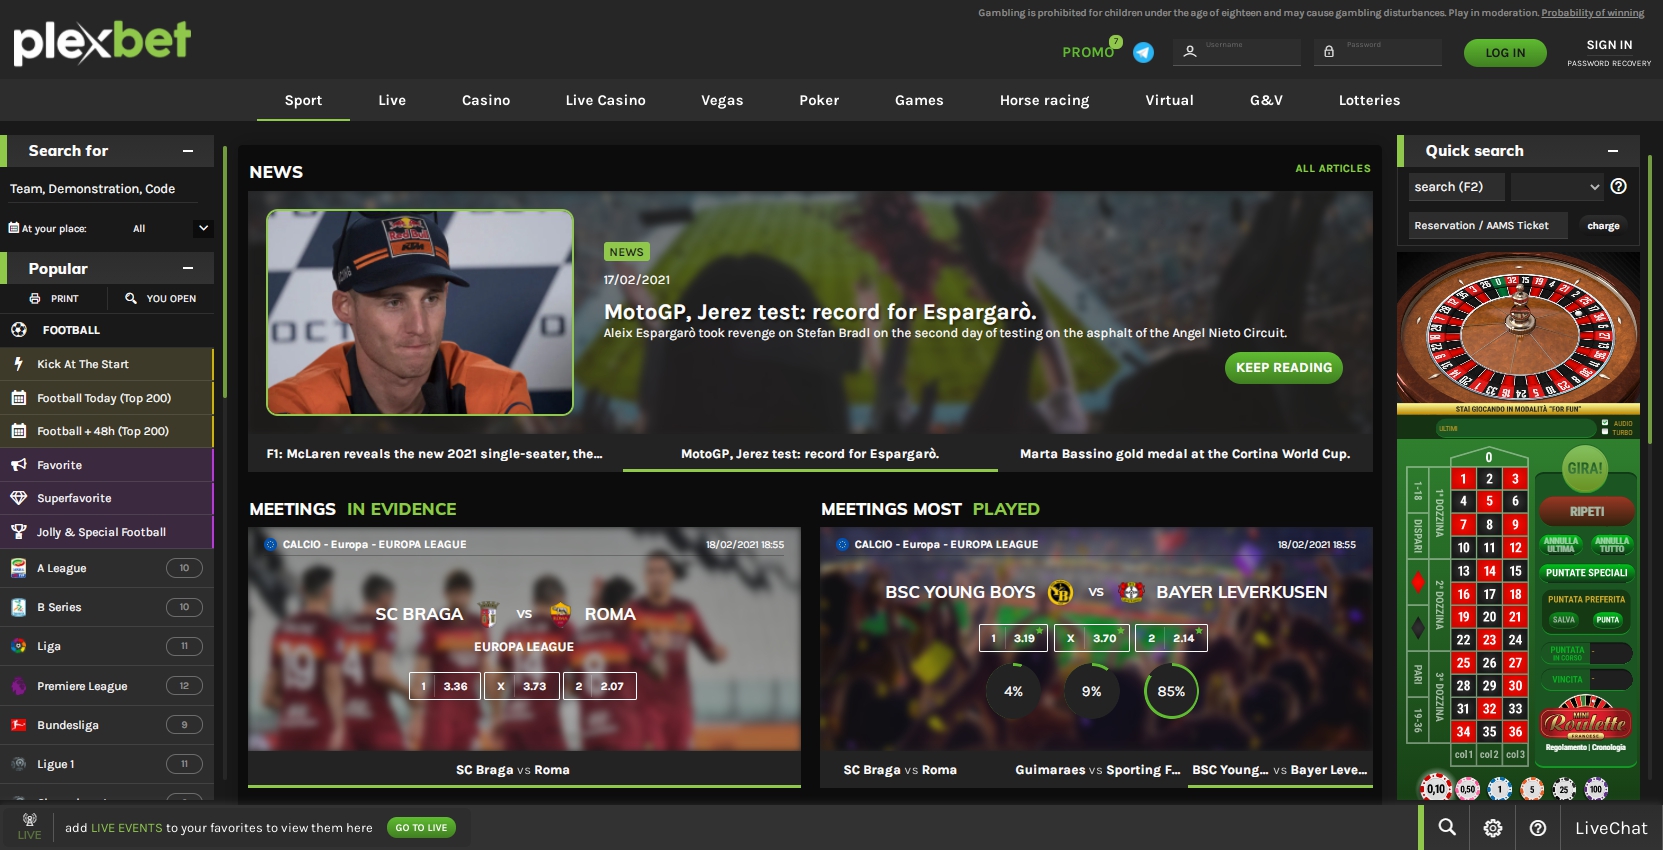Collapse the Popular panel
1663x850 pixels.
[x=188, y=268]
